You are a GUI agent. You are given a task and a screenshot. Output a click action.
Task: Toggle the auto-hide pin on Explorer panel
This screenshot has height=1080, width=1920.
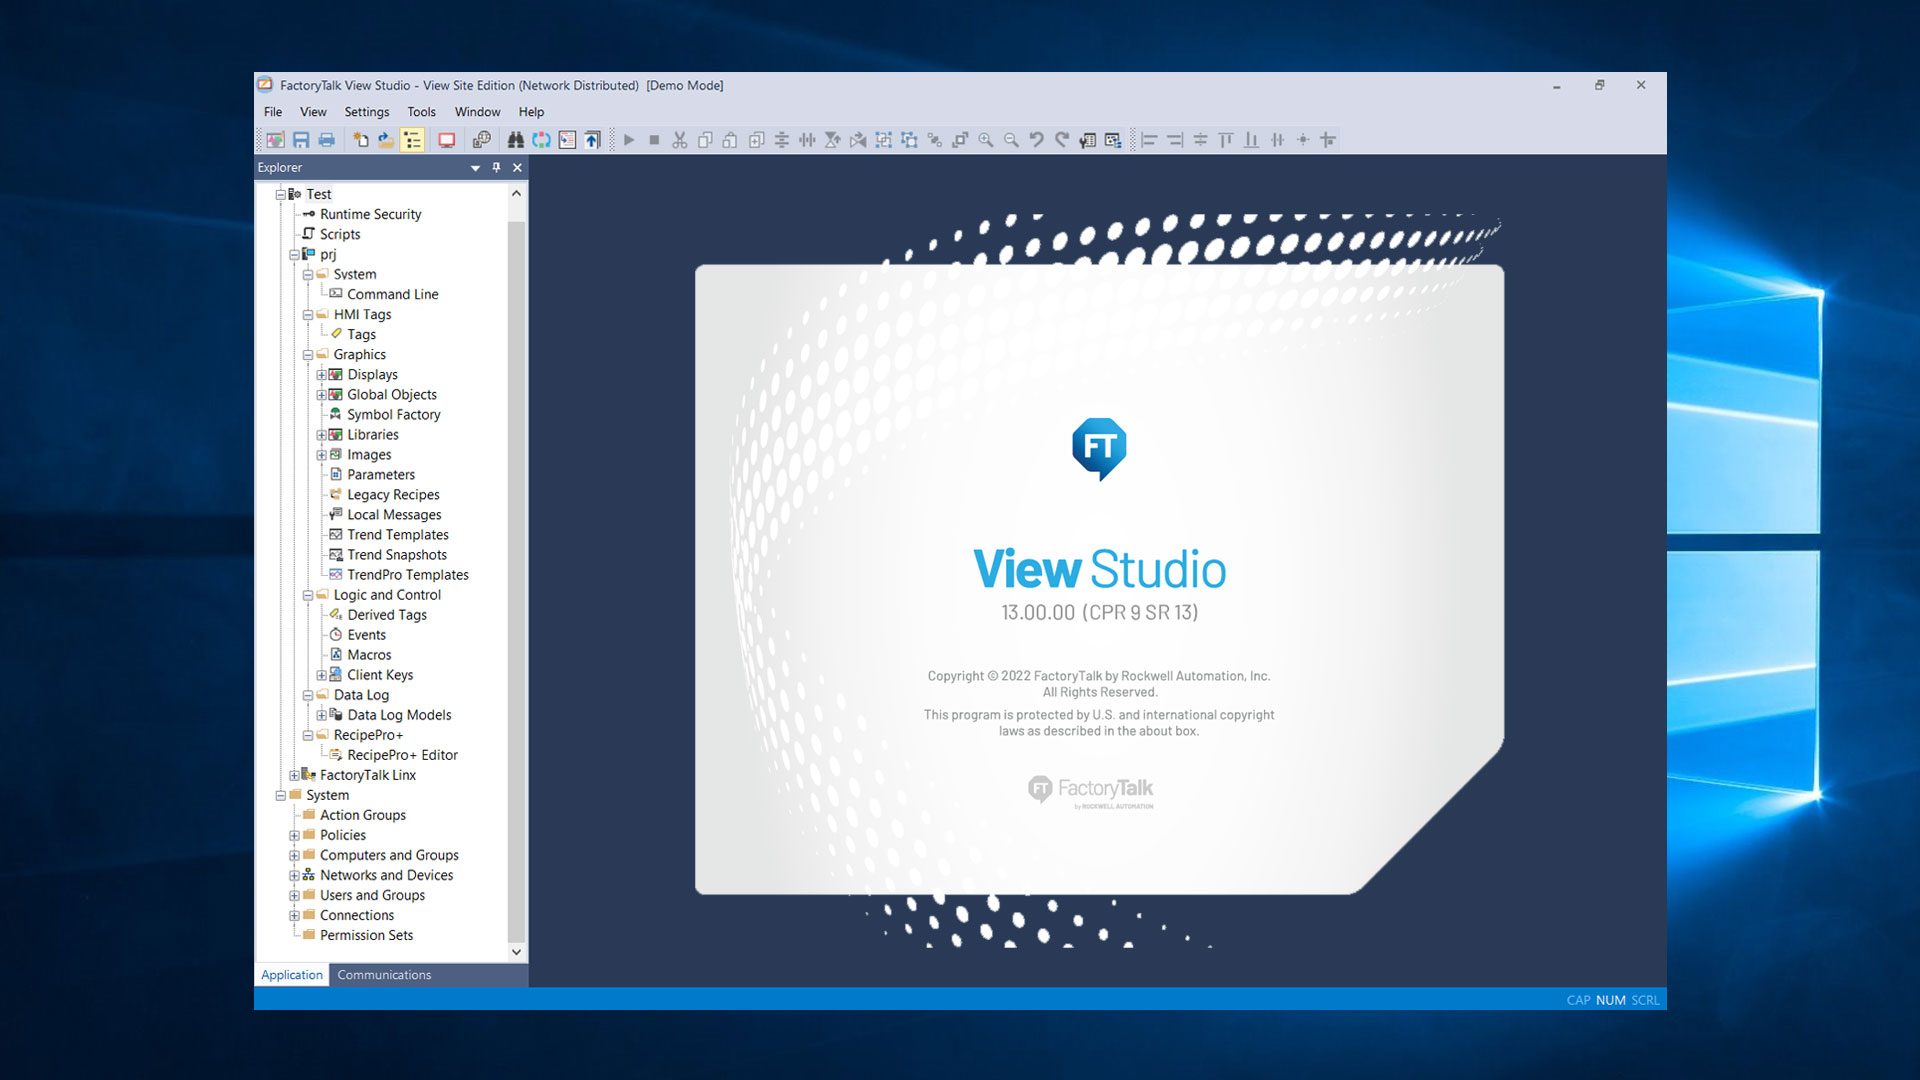(x=496, y=167)
